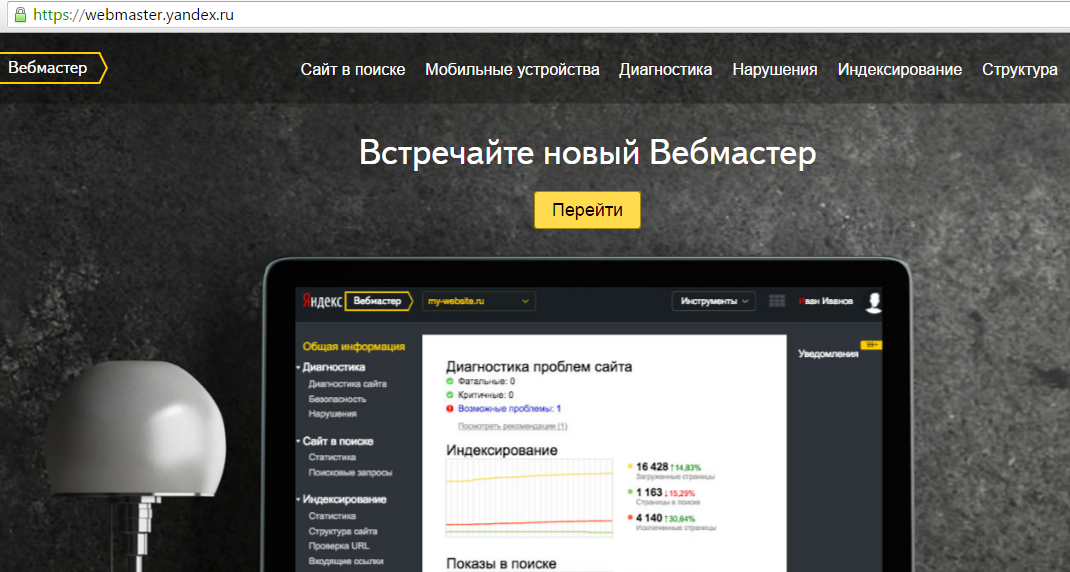This screenshot has width=1070, height=572.
Task: Click the green padlock icon in address bar
Action: click(x=19, y=15)
